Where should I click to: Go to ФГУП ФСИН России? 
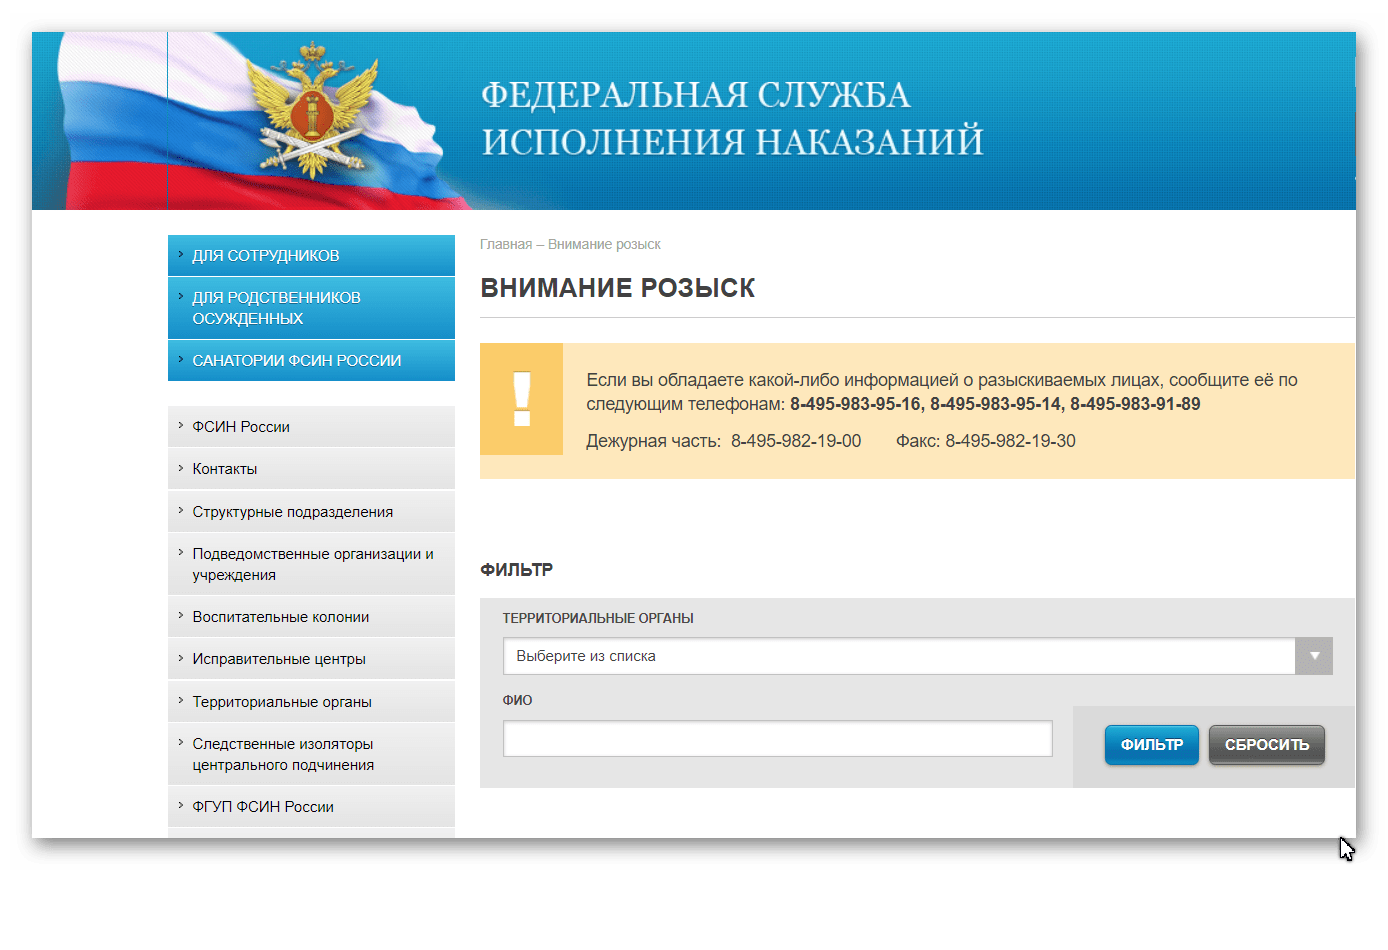(311, 807)
